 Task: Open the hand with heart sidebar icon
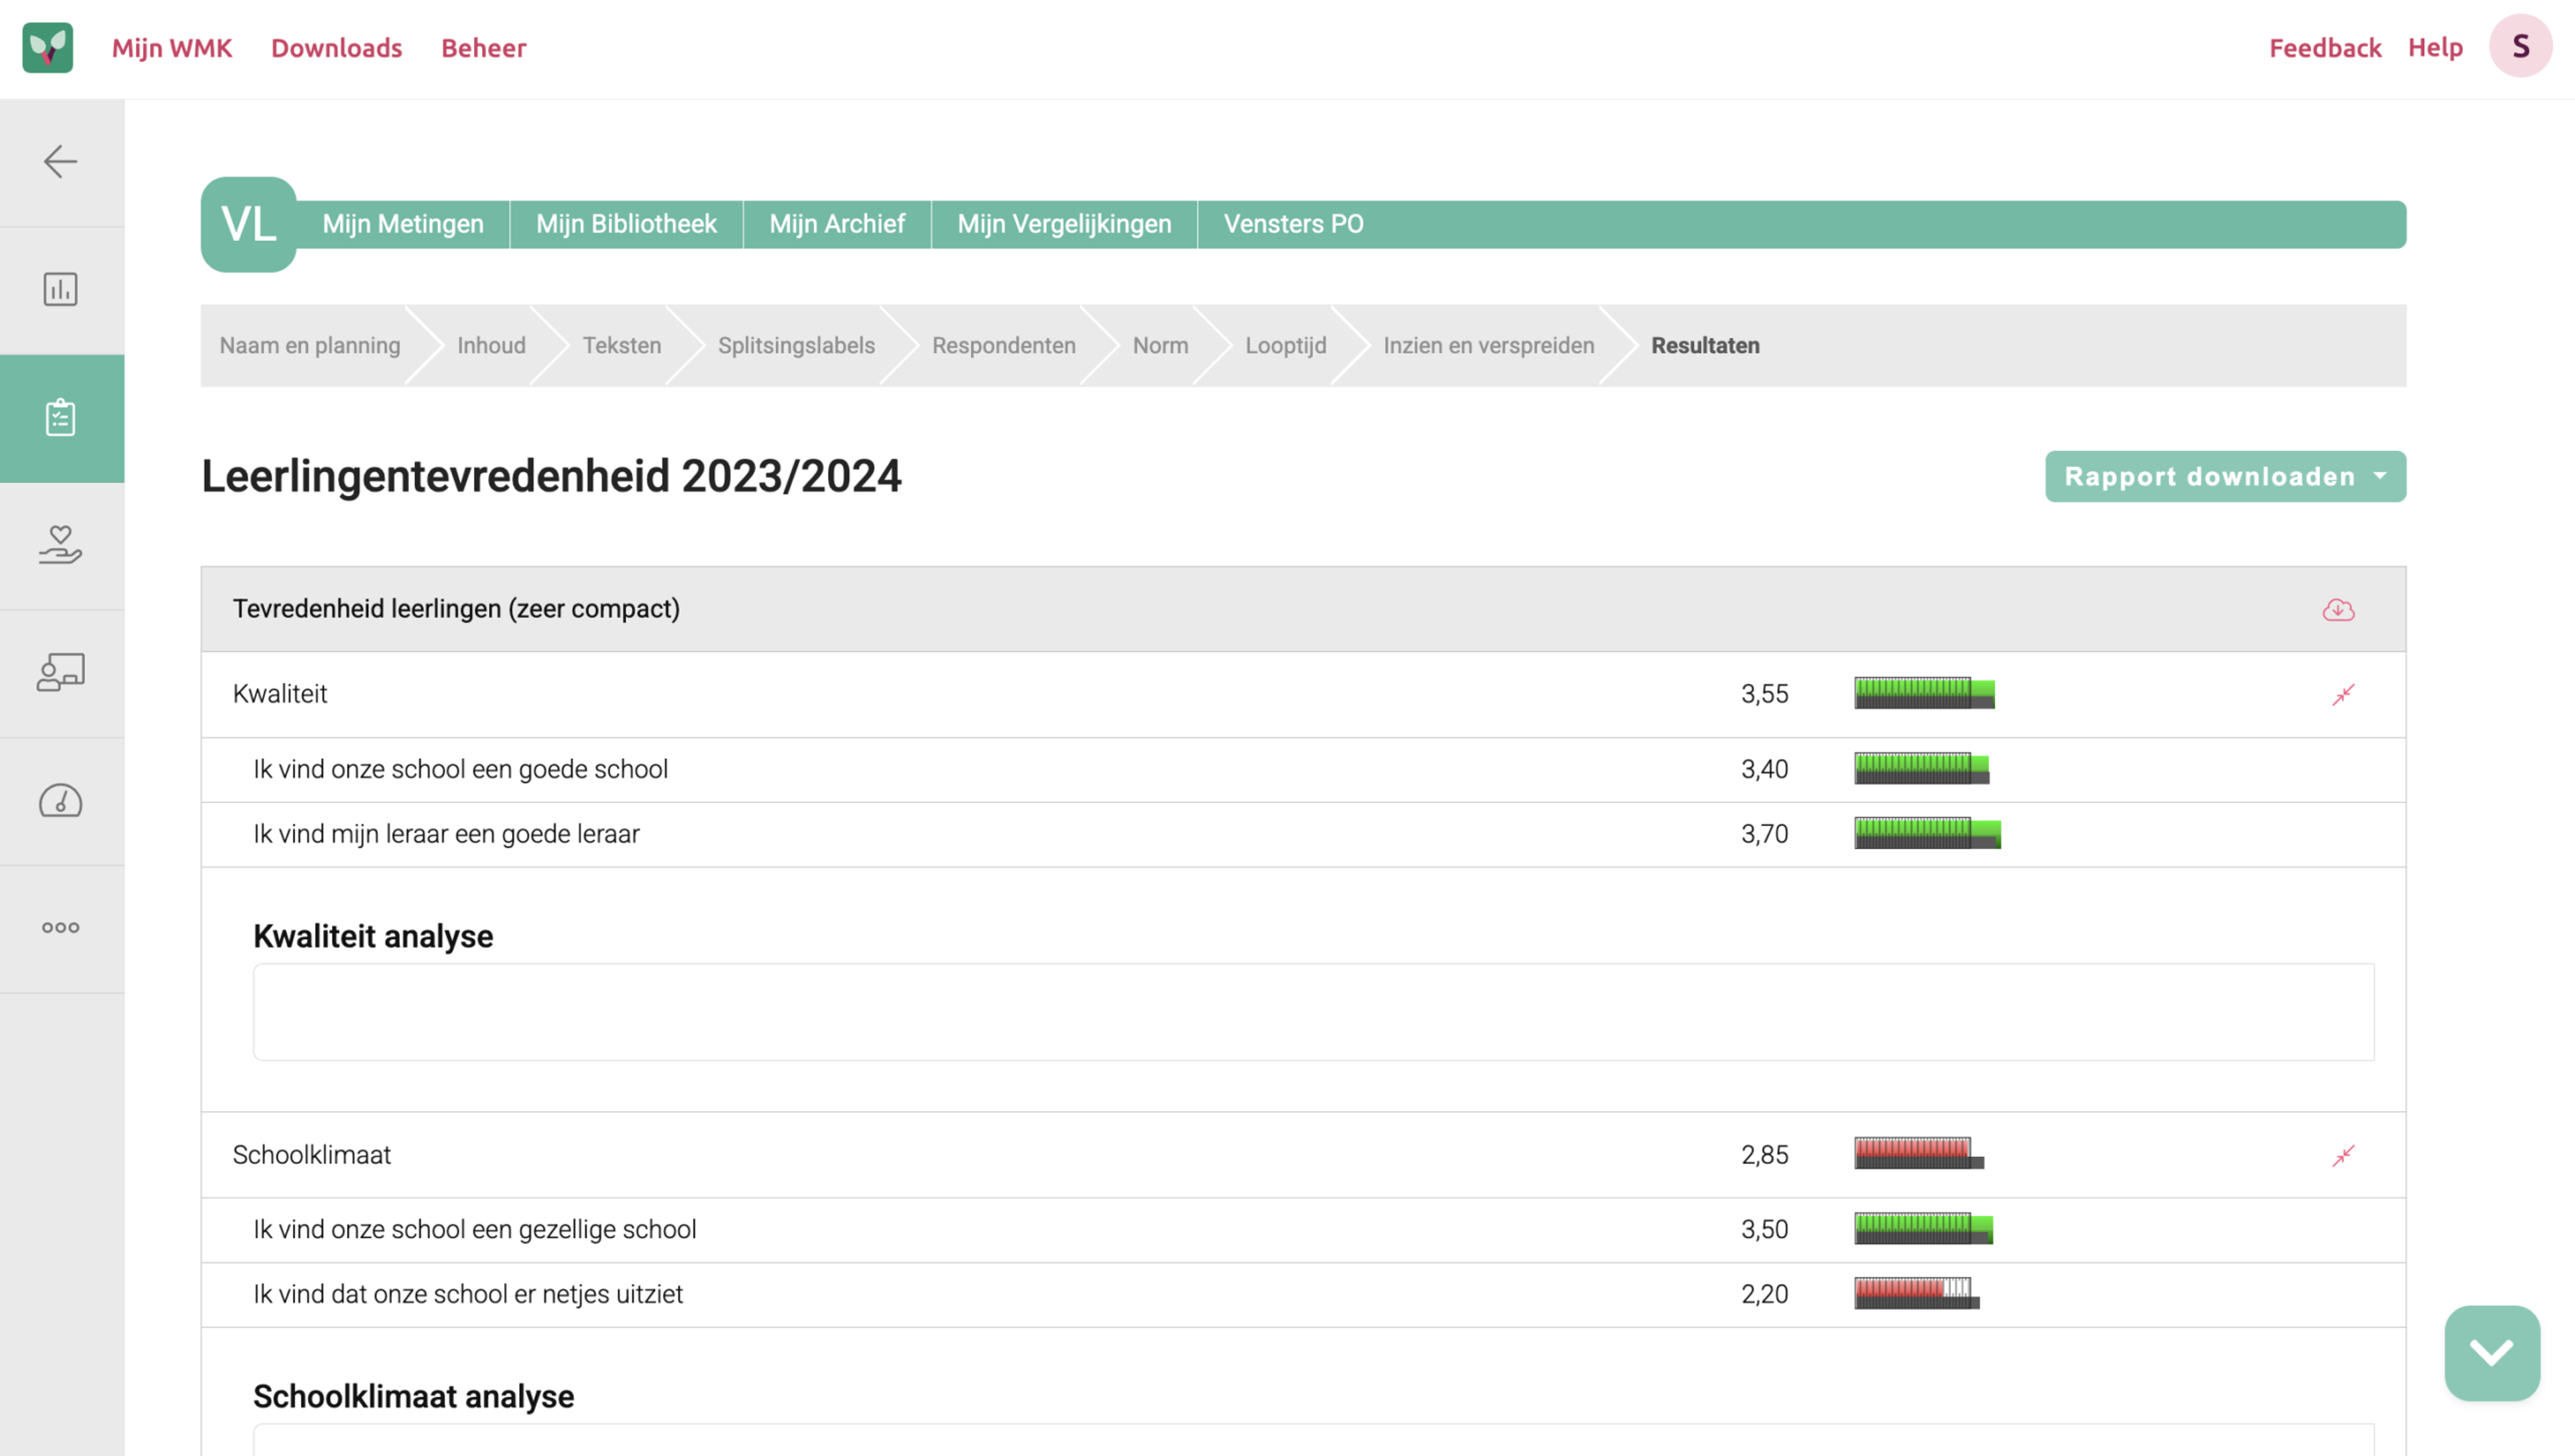(61, 546)
